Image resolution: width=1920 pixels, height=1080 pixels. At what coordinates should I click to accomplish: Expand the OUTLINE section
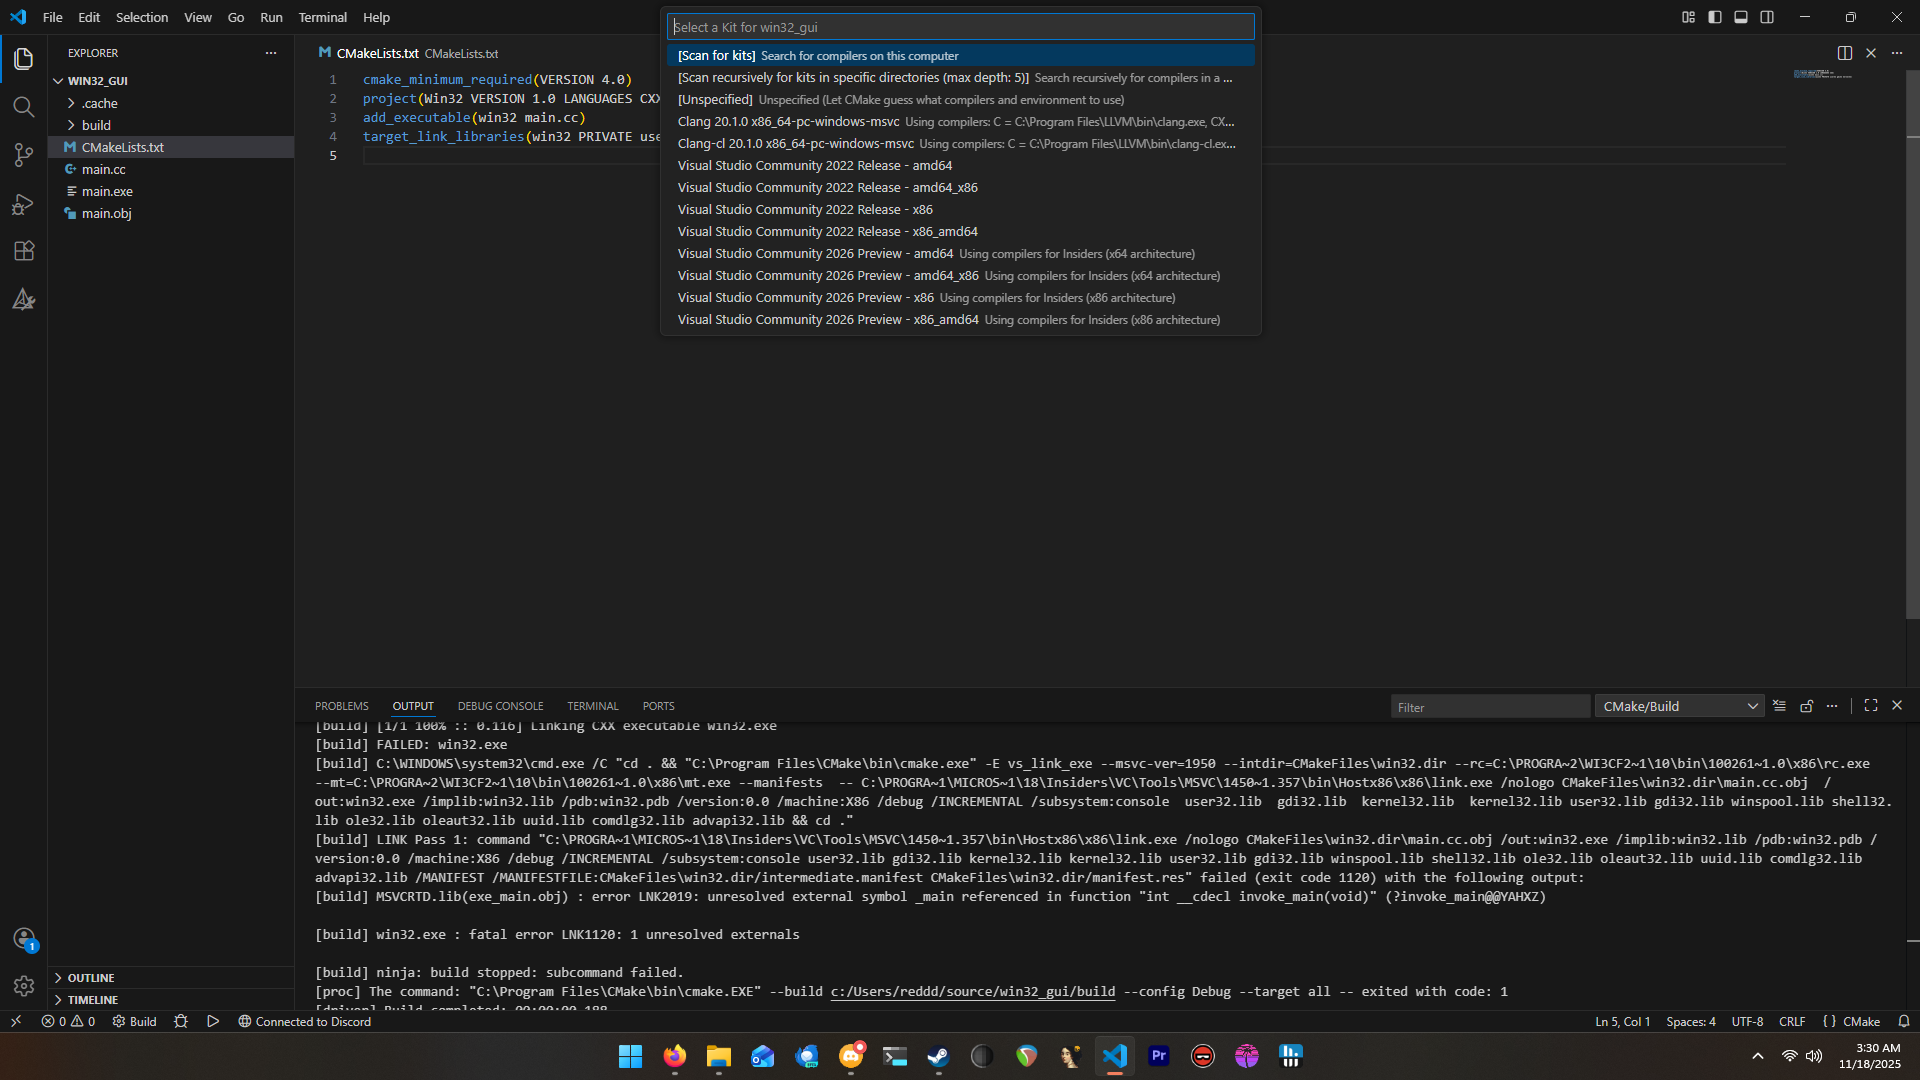pyautogui.click(x=90, y=977)
